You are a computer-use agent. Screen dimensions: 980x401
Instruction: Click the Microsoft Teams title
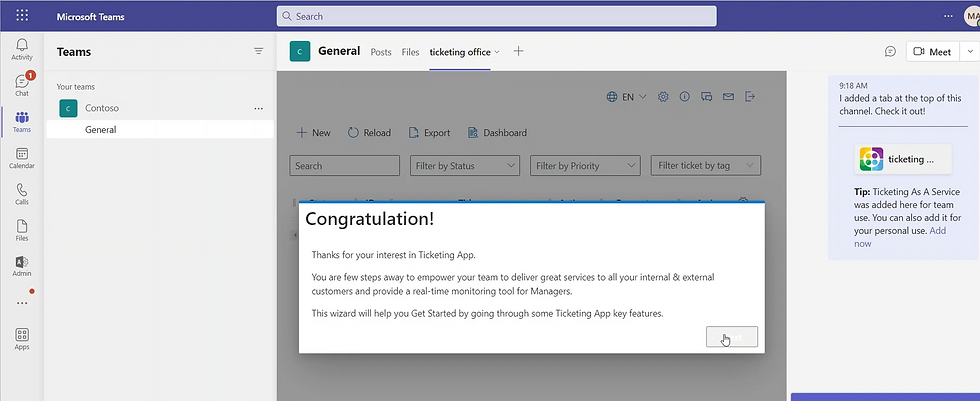(91, 17)
